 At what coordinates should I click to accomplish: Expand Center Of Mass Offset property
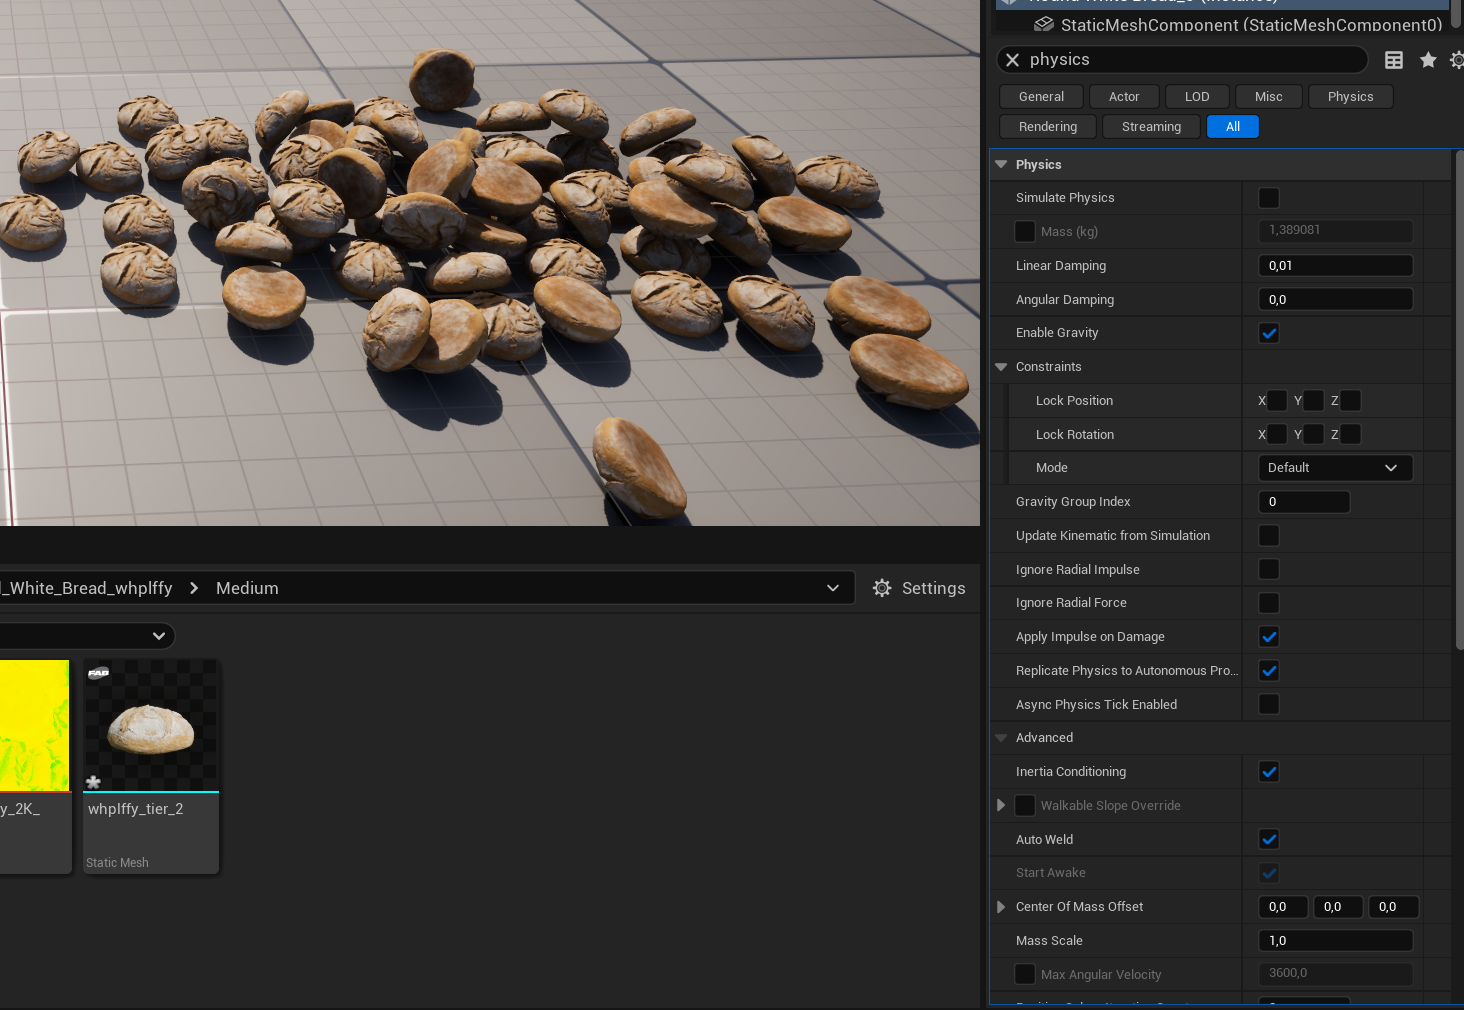(1001, 907)
